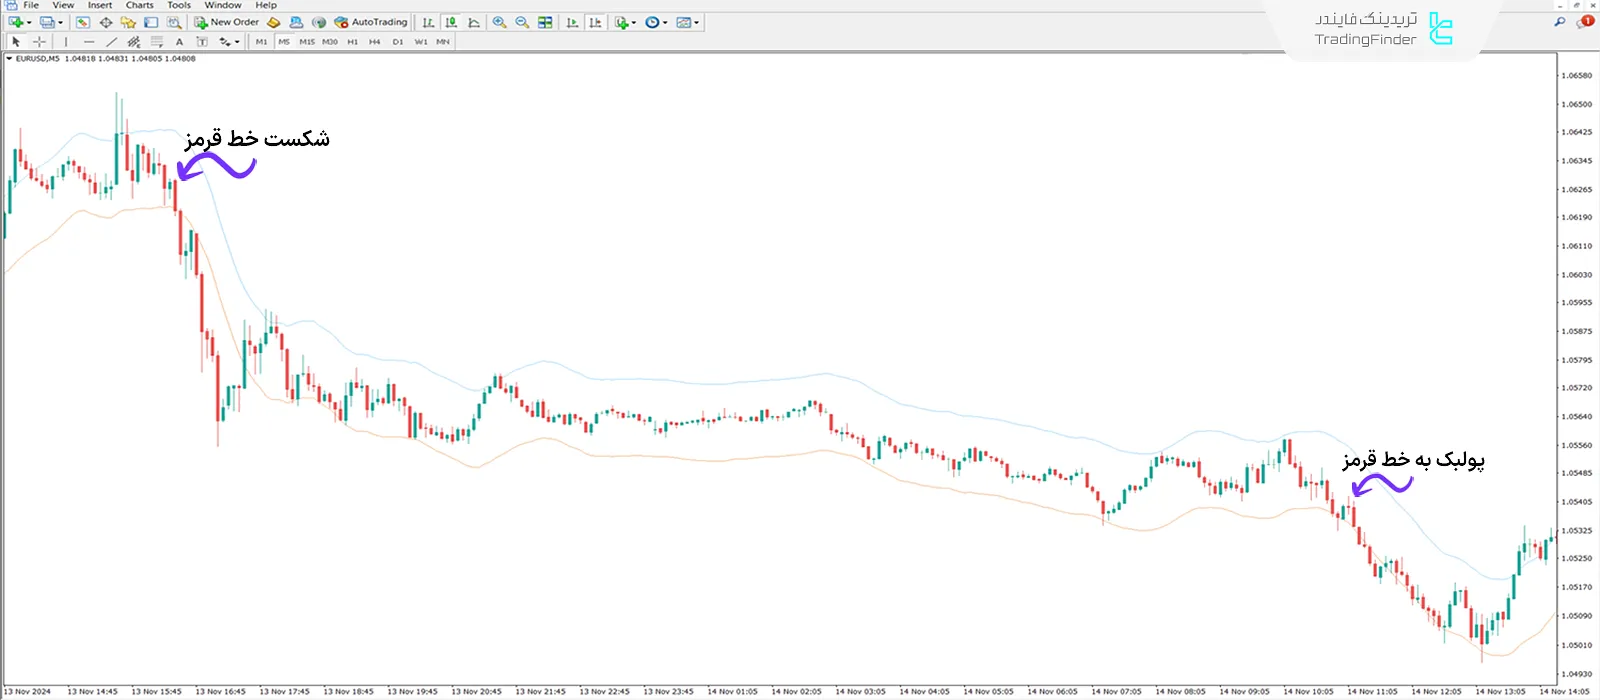Click the arrows objects icon
This screenshot has height=700, width=1600.
pyautogui.click(x=225, y=42)
